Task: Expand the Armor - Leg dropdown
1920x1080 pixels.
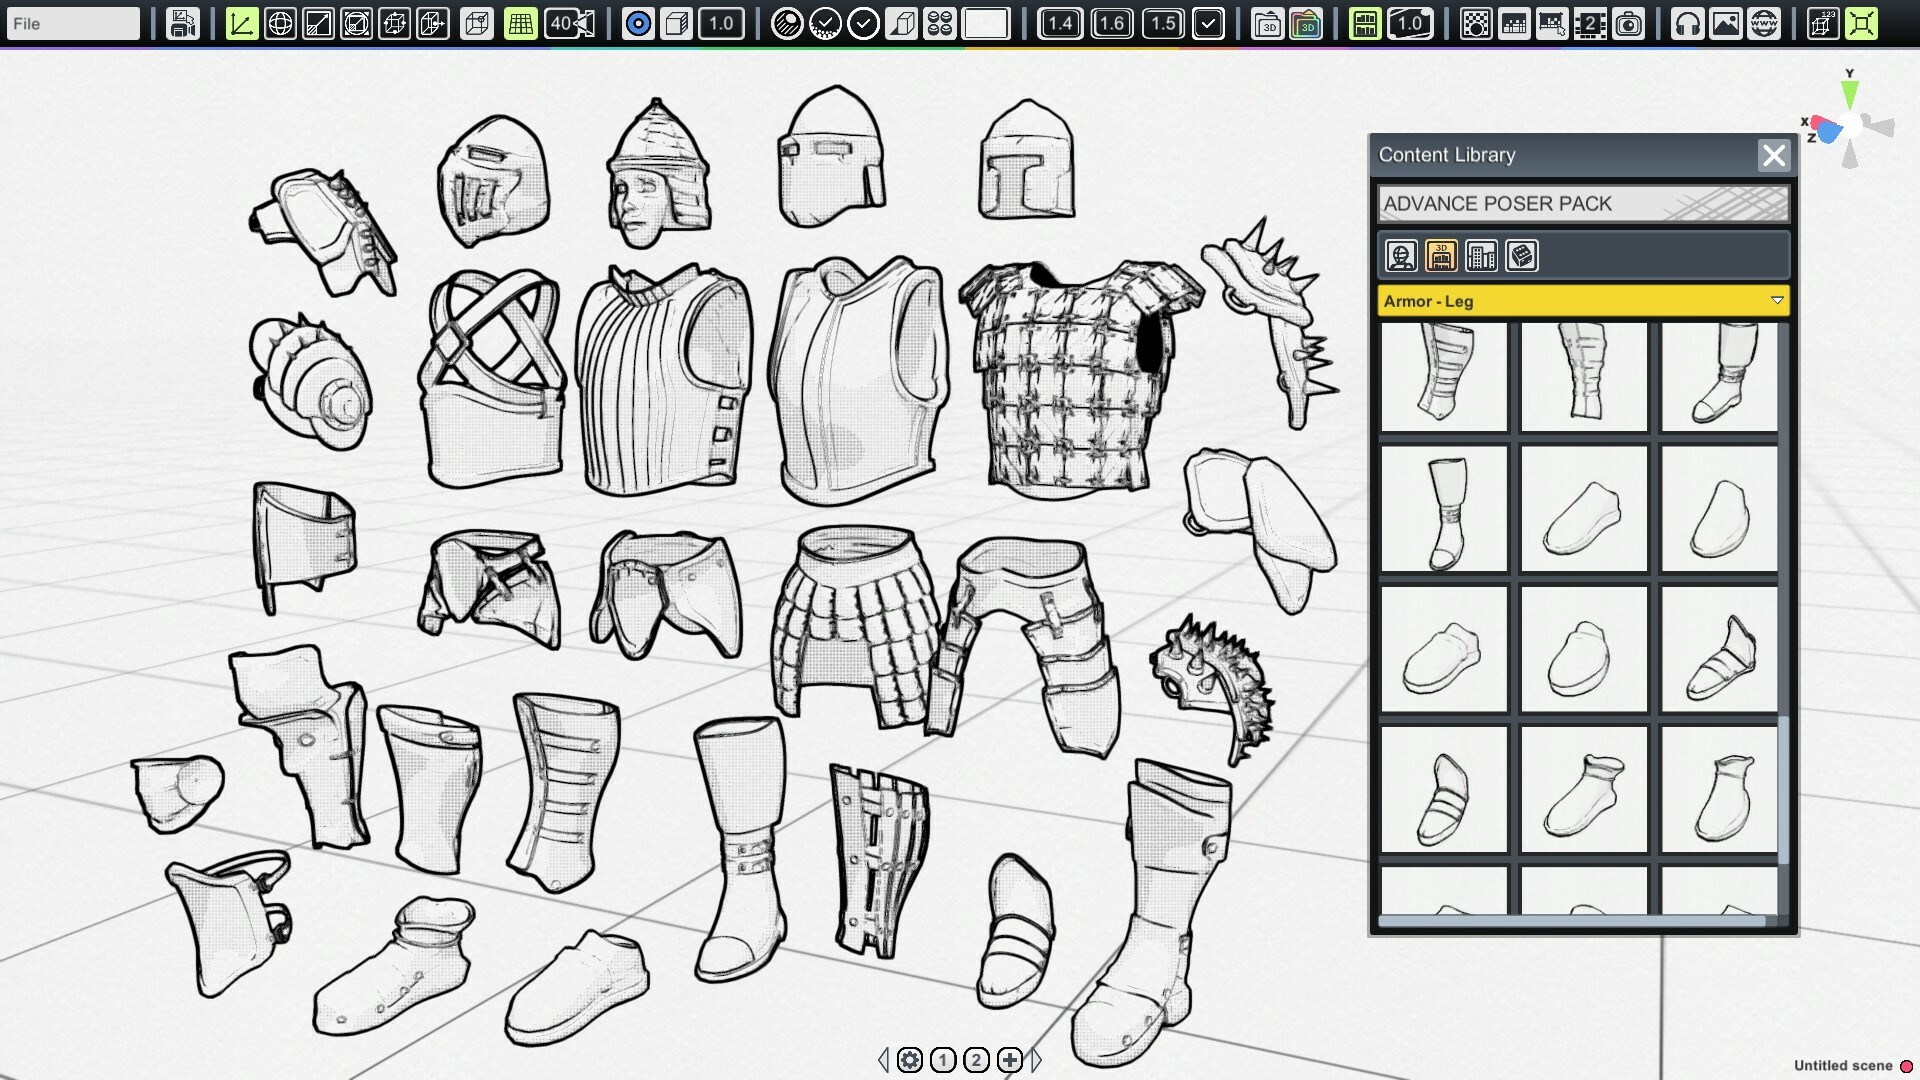Action: pos(1777,301)
